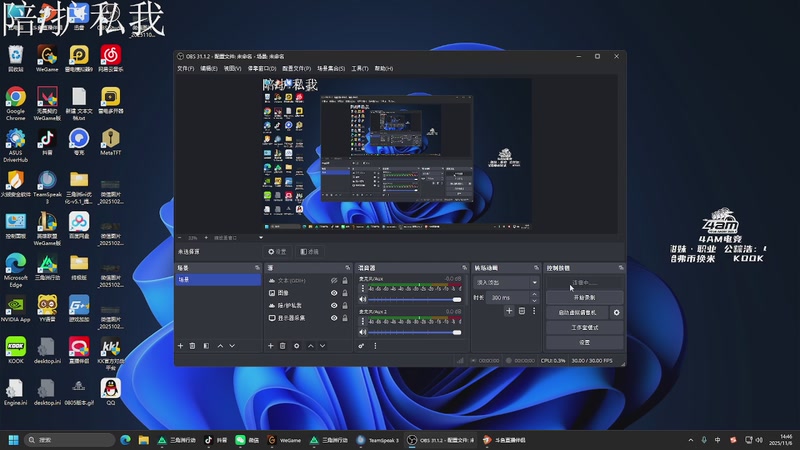Open the preview scaling mode dropdown
Screen dimensions: 800x450
pos(240,238)
